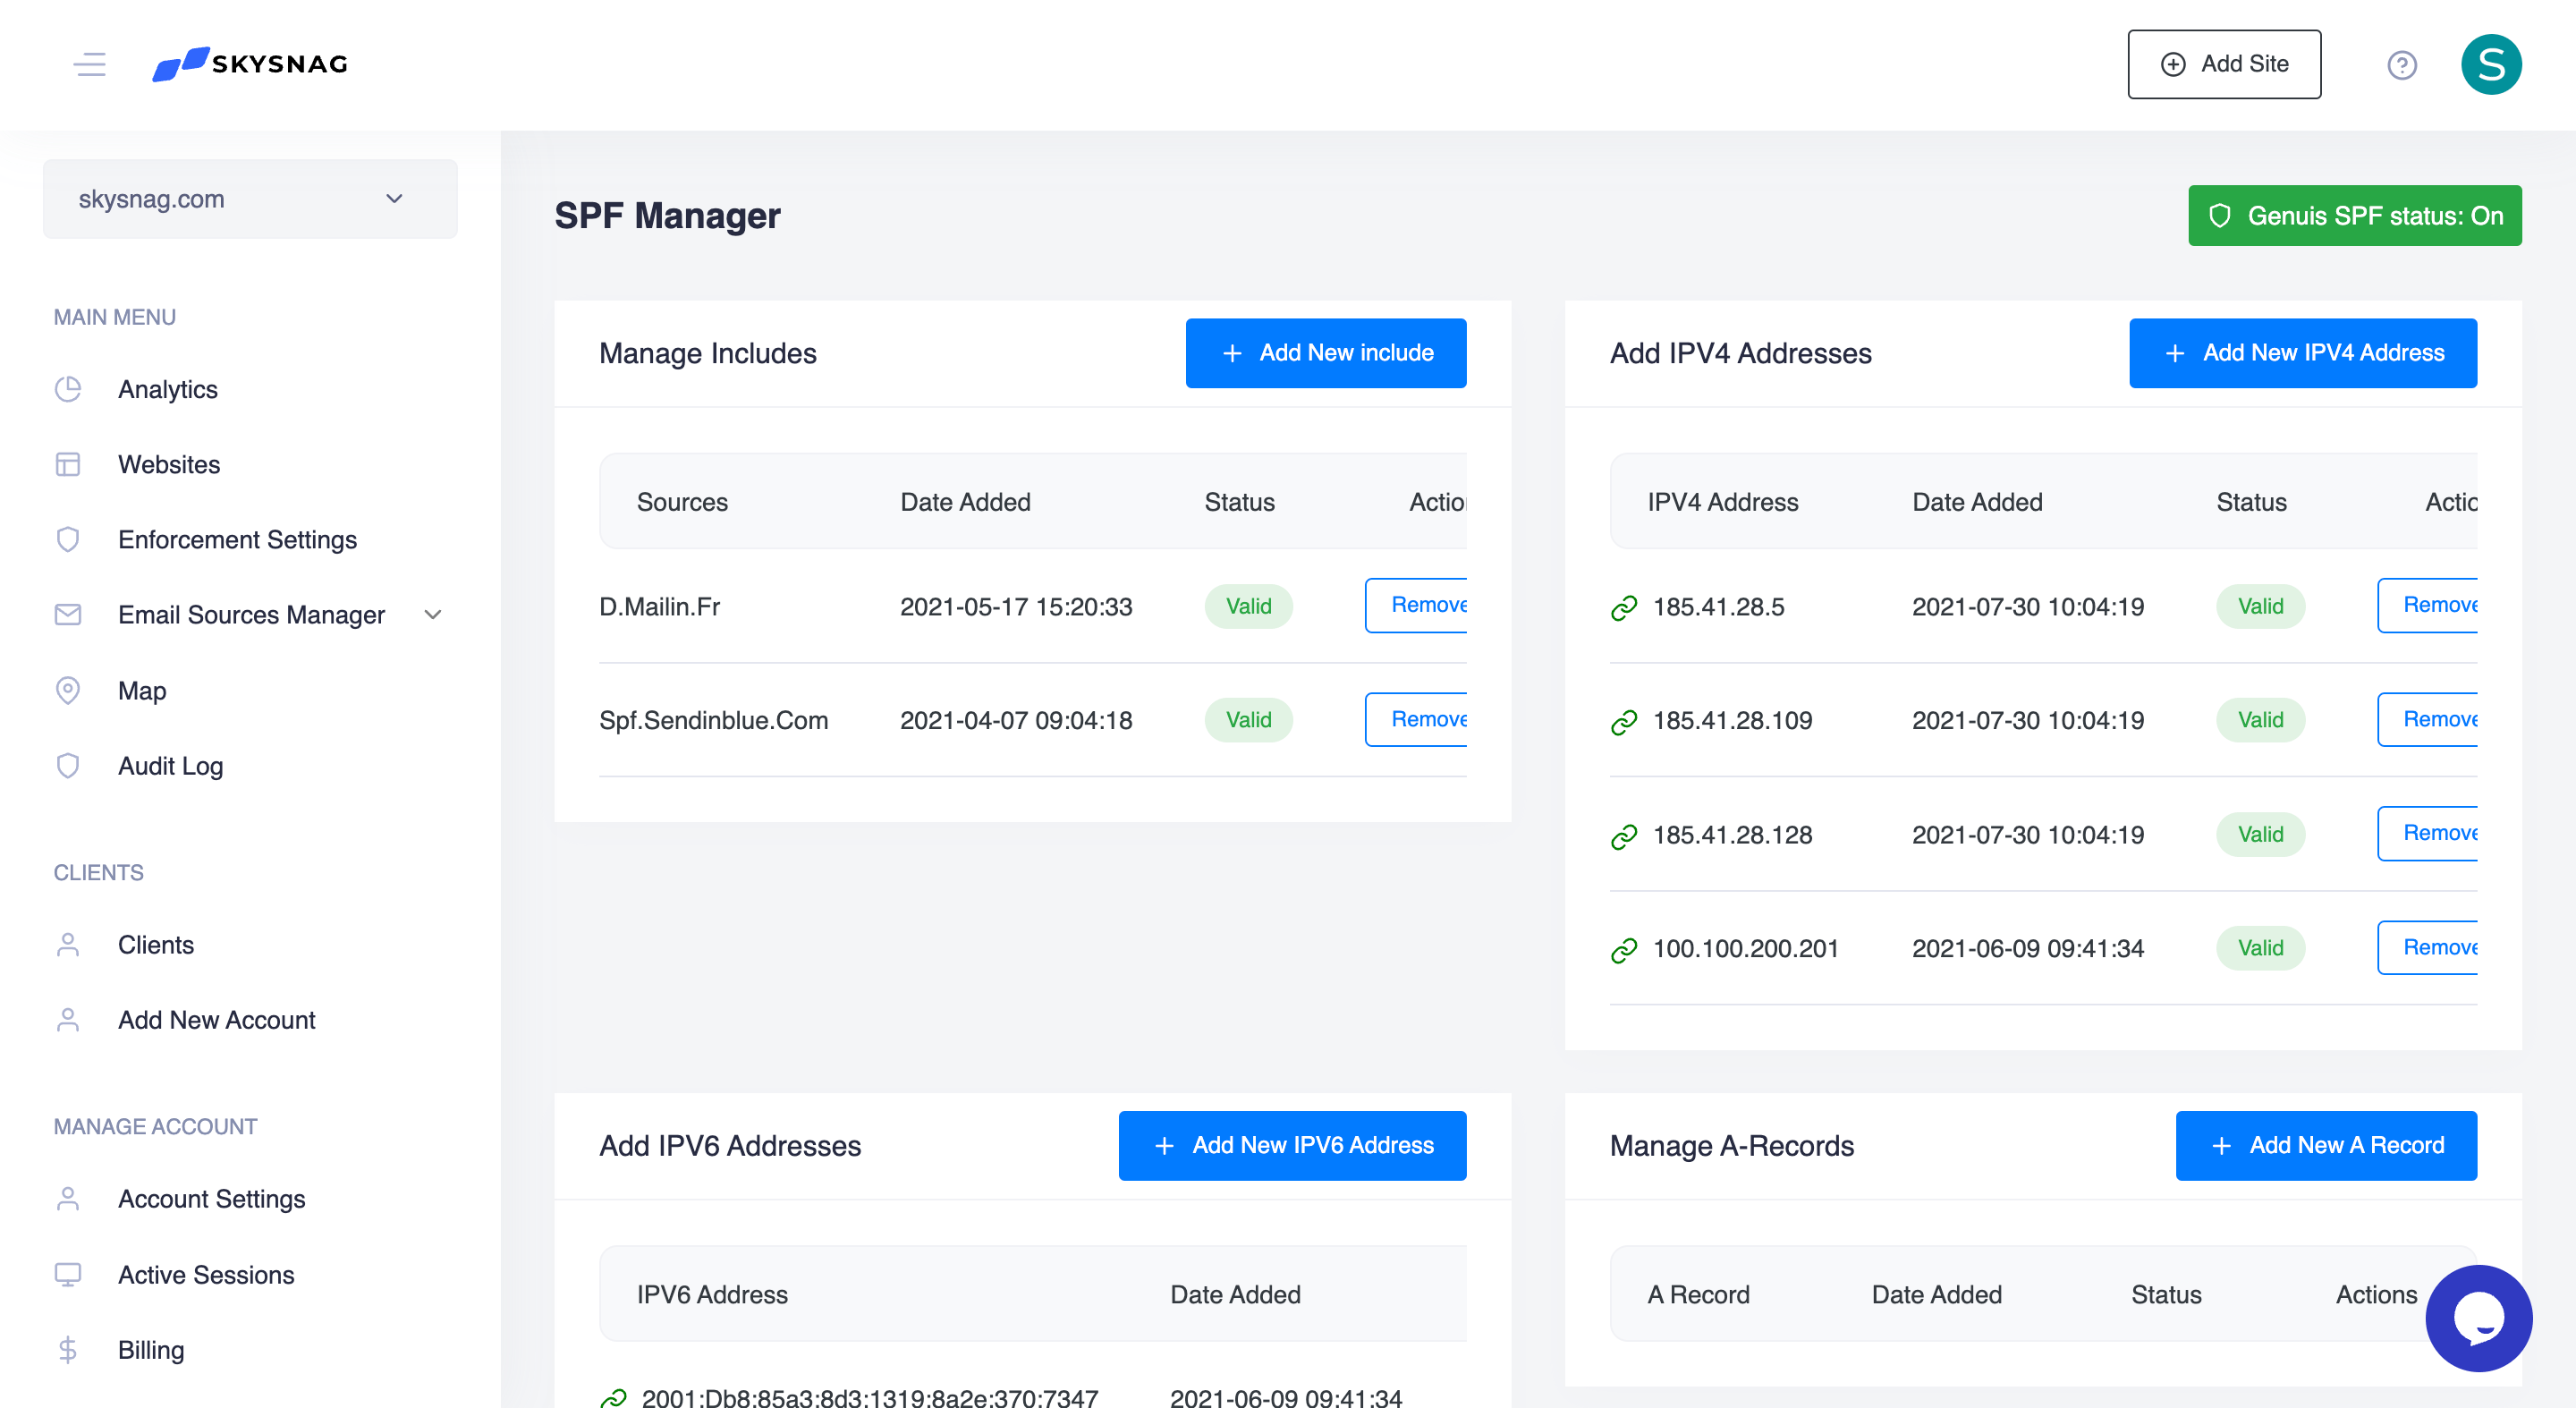2576x1408 pixels.
Task: Open Active Sessions in the sidebar
Action: point(206,1275)
